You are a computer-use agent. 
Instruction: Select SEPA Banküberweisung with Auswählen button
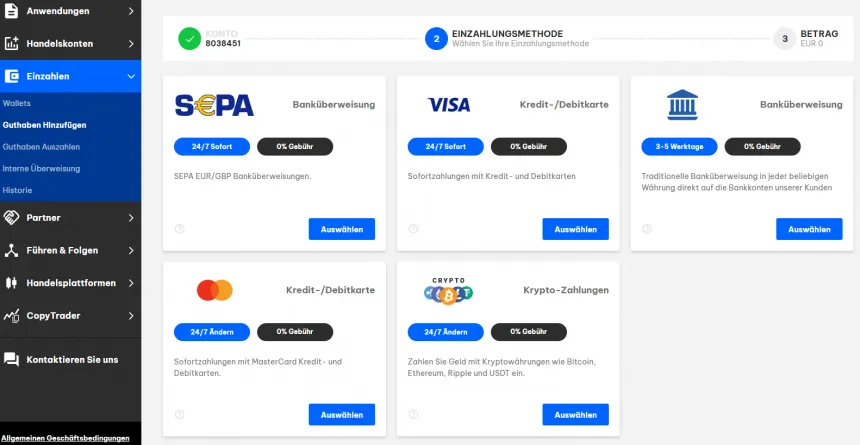click(341, 229)
